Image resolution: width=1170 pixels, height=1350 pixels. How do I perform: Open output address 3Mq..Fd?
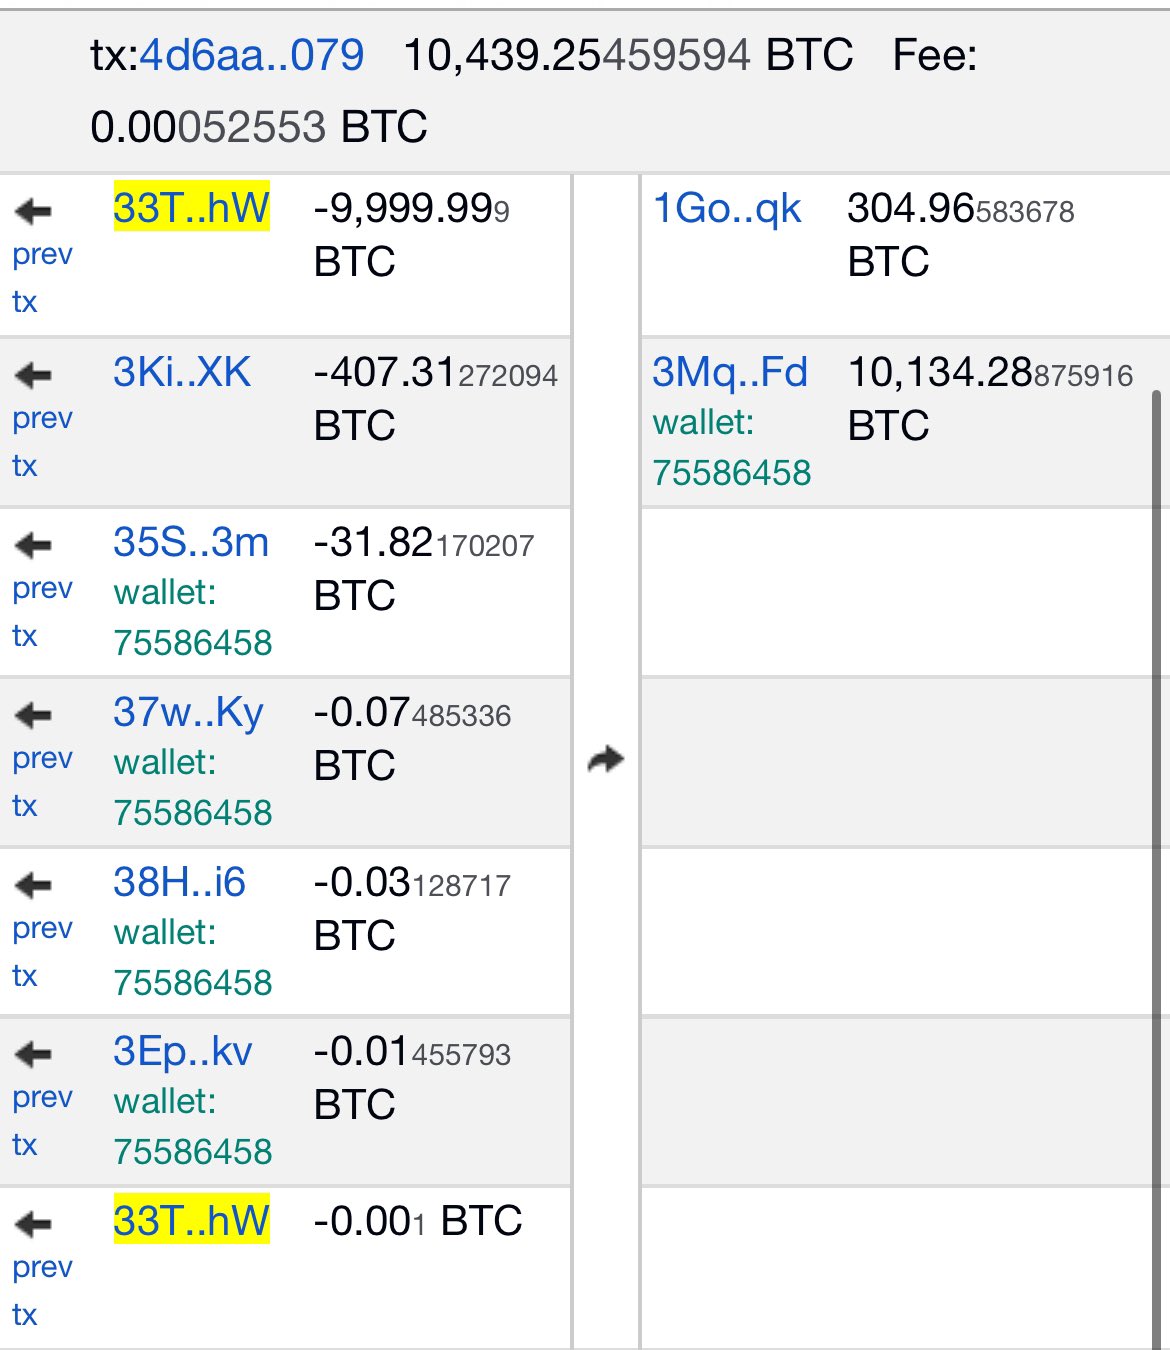[x=729, y=372]
